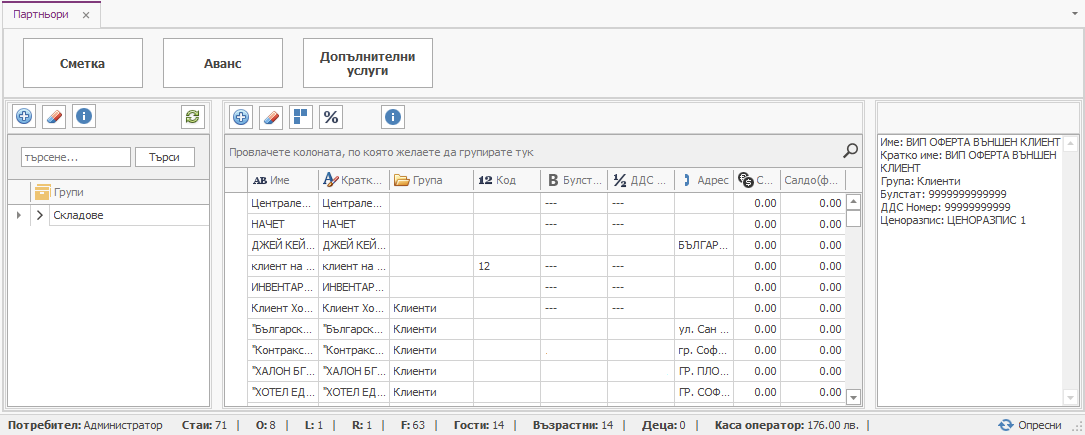Click the partners grid scrollbar down arrow

(853, 397)
